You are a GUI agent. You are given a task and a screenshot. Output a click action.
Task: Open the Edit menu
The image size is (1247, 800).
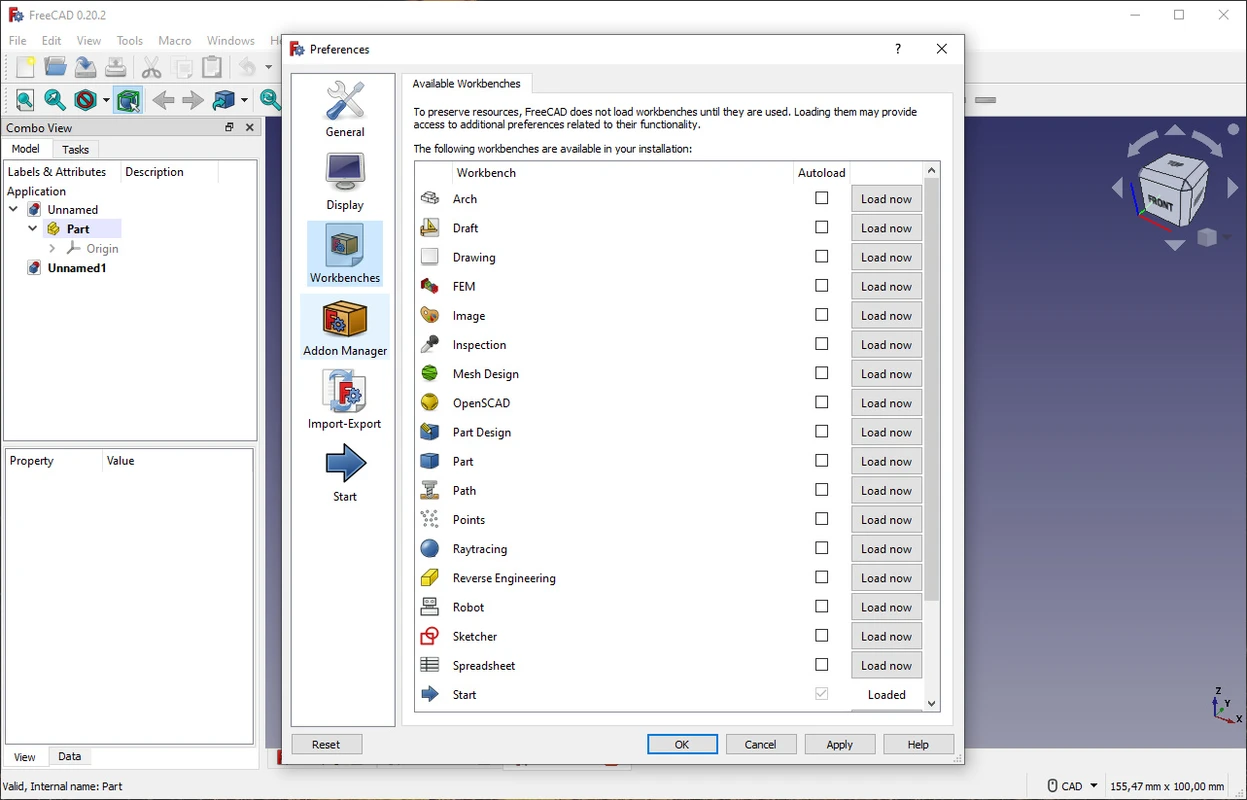coord(52,40)
